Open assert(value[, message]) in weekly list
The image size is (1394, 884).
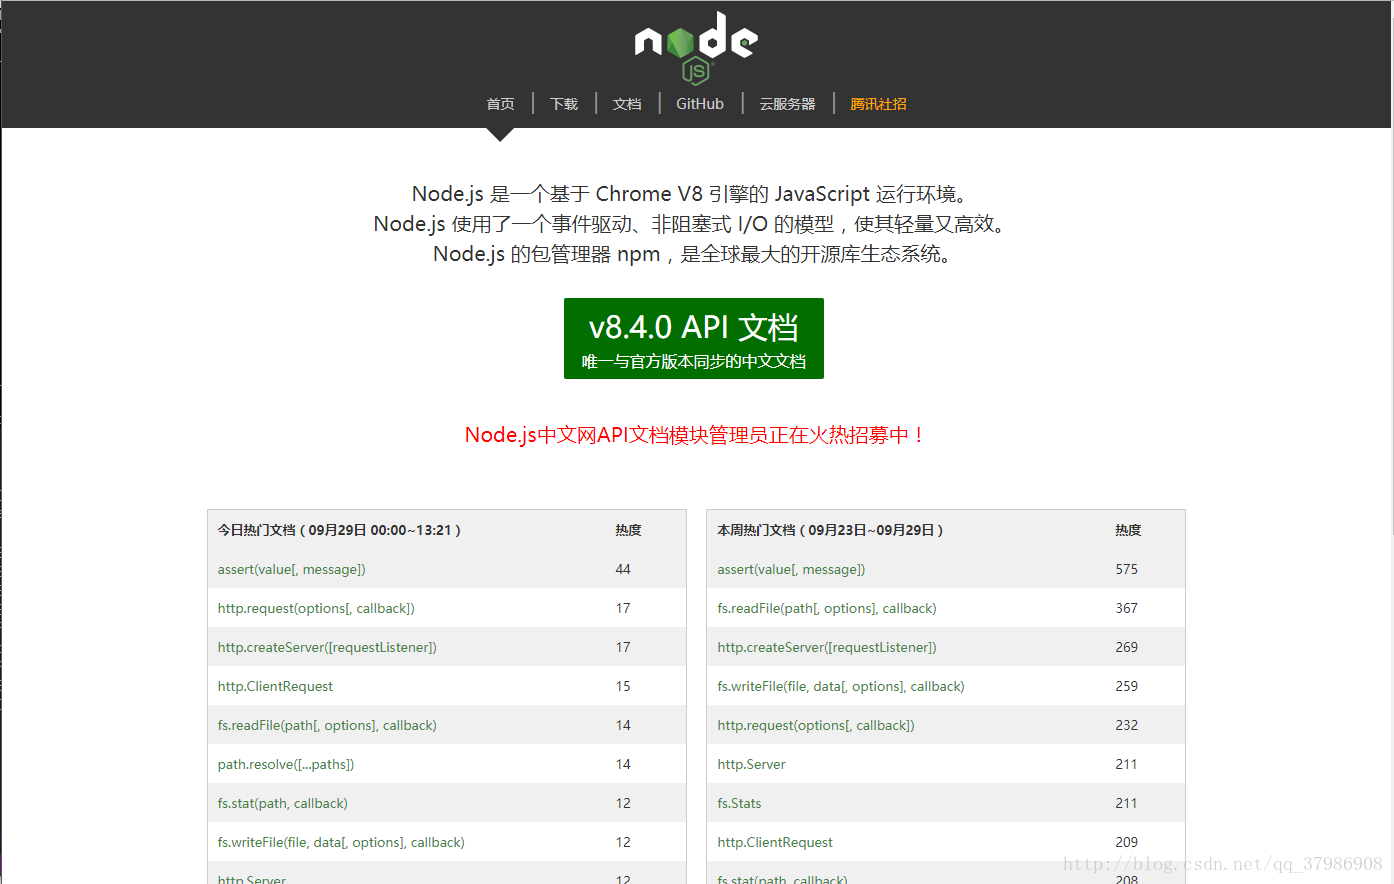tap(791, 569)
